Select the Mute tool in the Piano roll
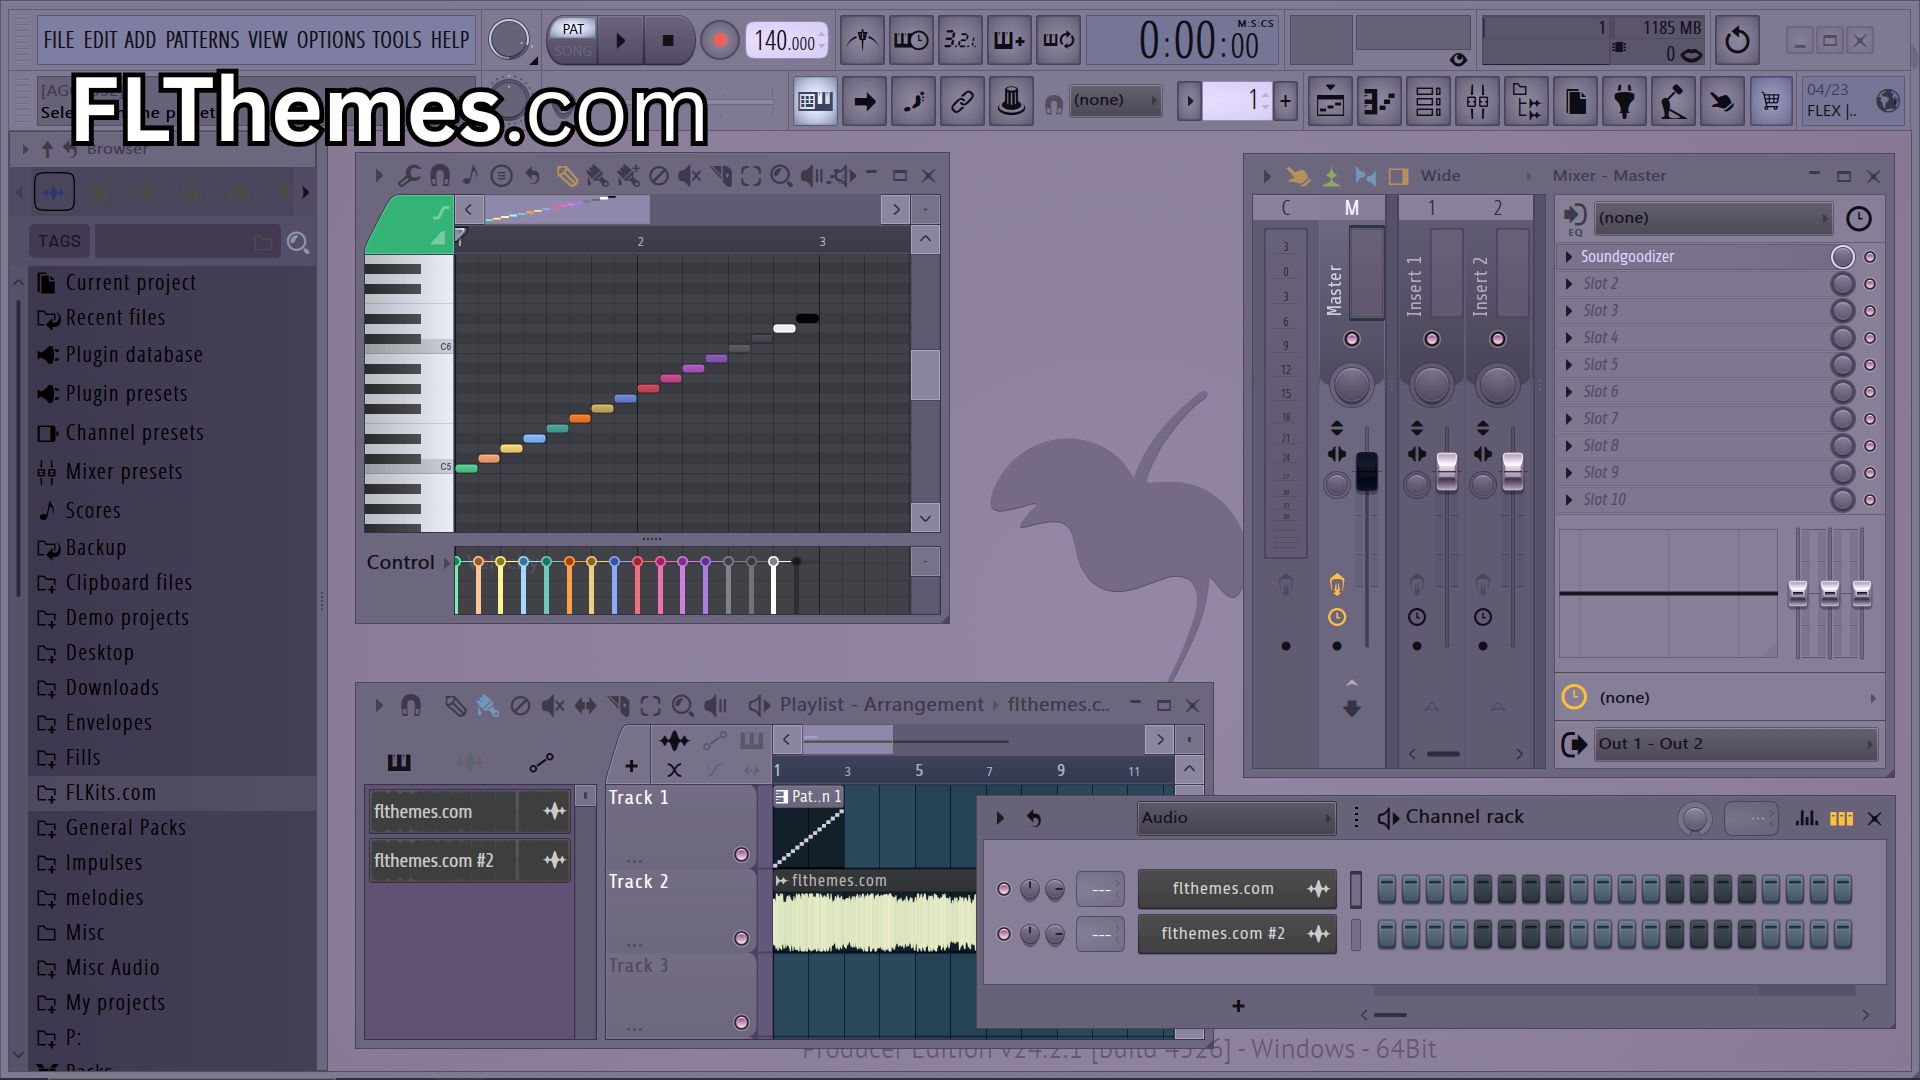 click(689, 176)
